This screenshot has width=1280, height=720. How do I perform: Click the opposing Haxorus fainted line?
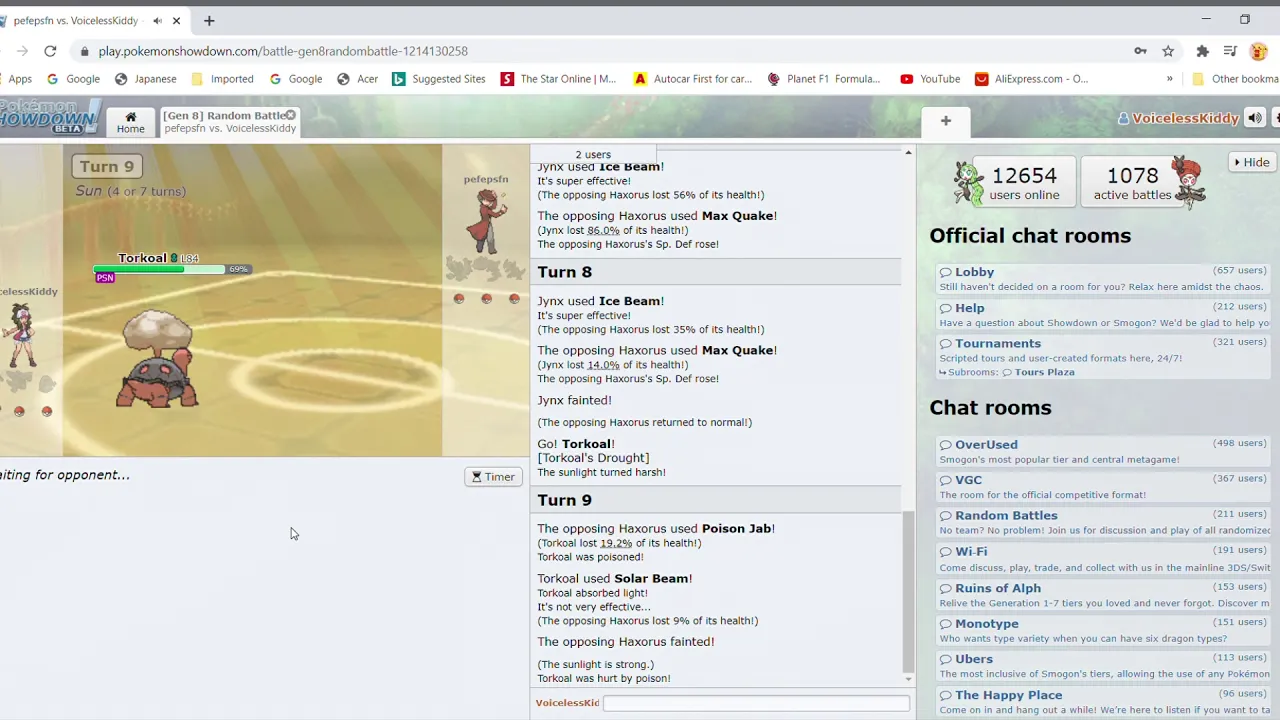click(x=626, y=642)
